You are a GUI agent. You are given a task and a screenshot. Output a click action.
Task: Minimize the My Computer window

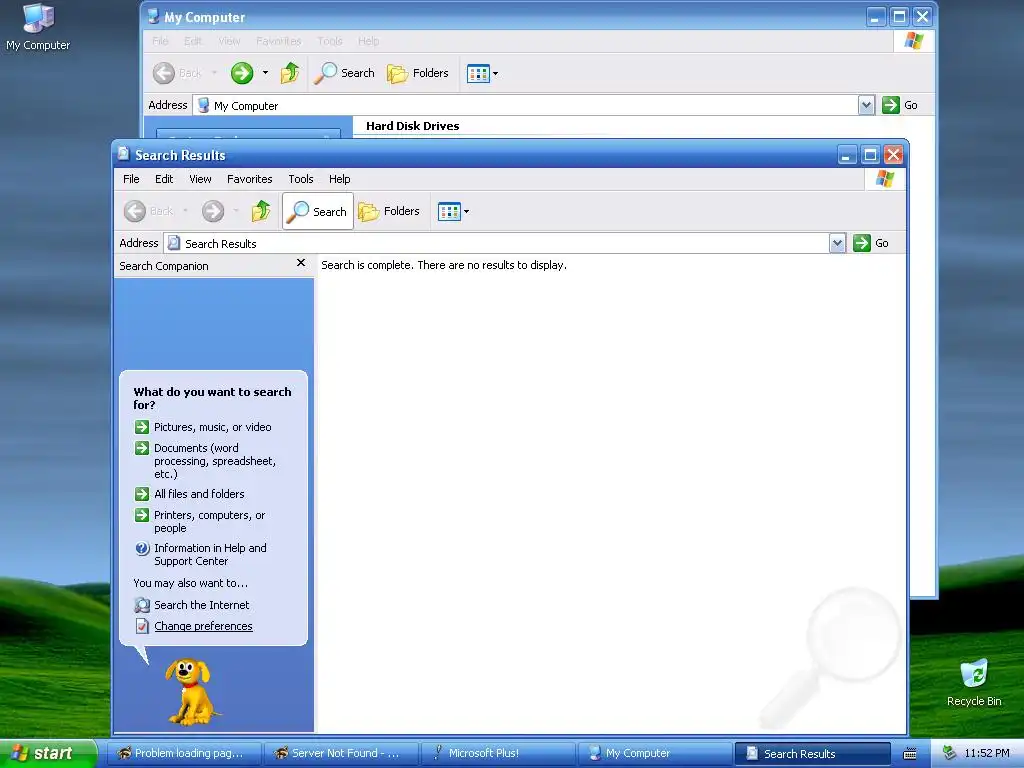876,16
